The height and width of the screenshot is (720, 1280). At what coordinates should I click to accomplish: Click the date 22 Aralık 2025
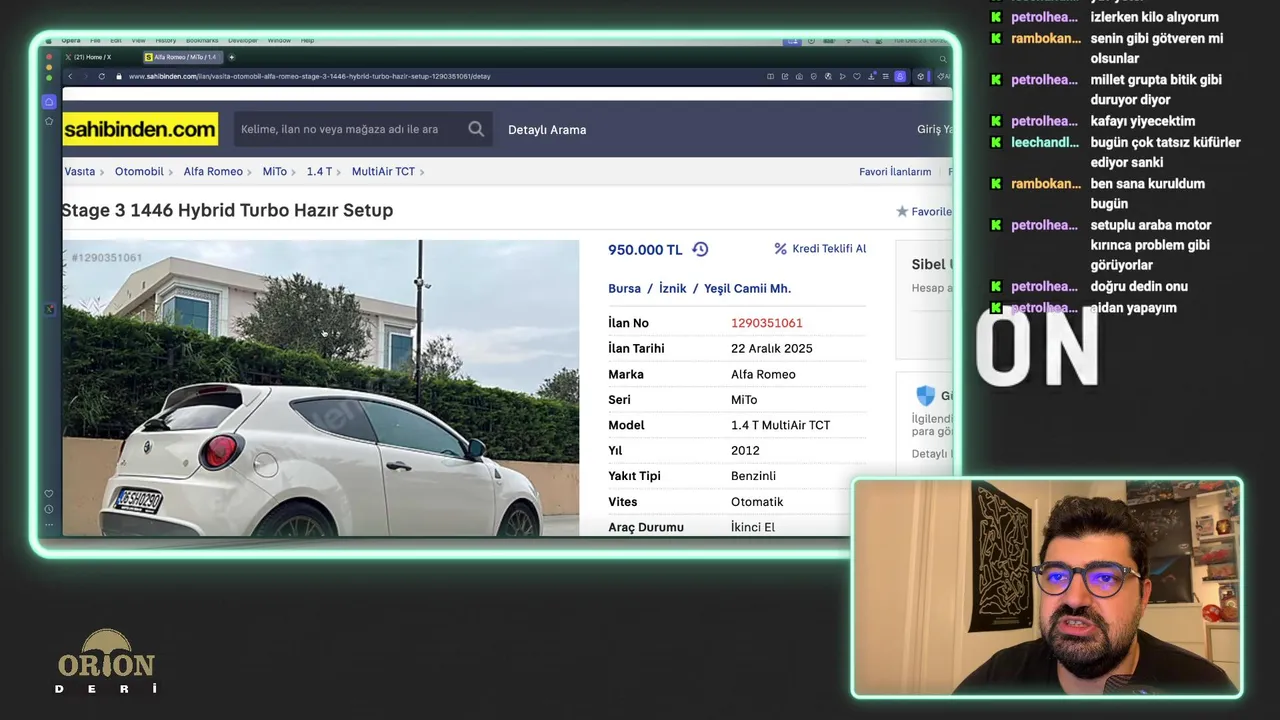click(772, 349)
